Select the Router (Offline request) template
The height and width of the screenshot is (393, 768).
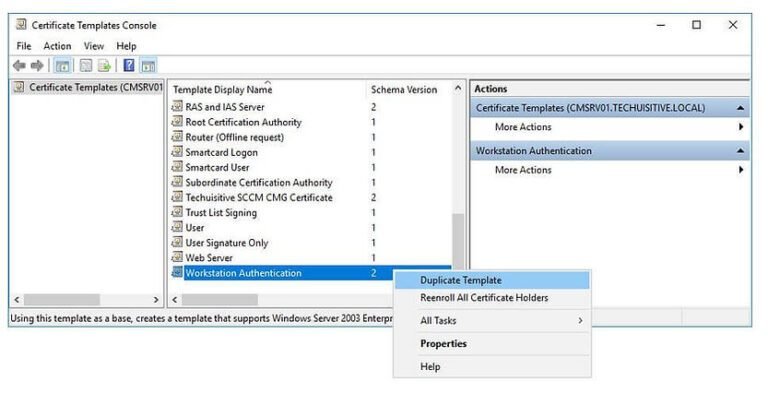(x=235, y=137)
